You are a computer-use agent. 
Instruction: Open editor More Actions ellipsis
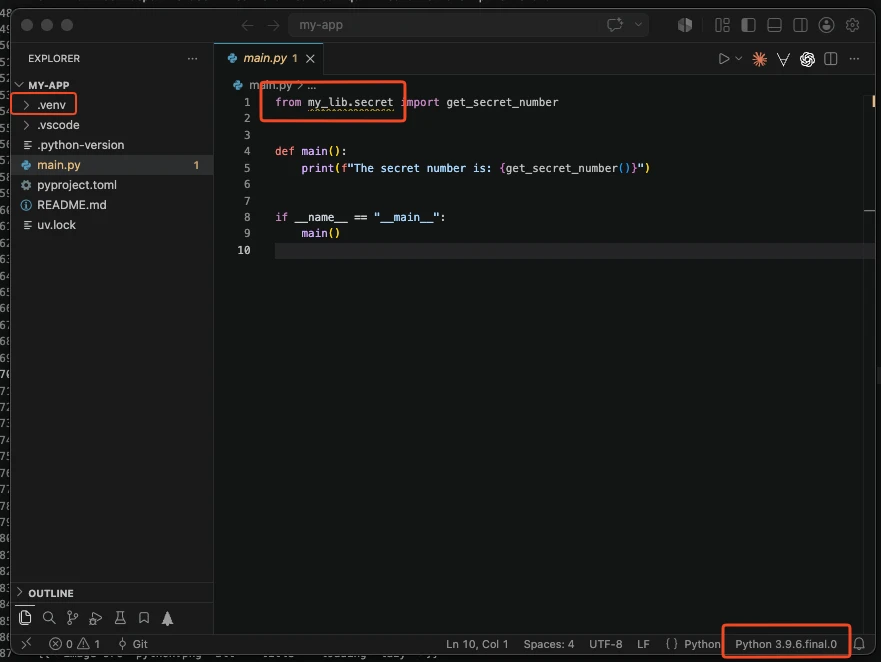coord(855,58)
